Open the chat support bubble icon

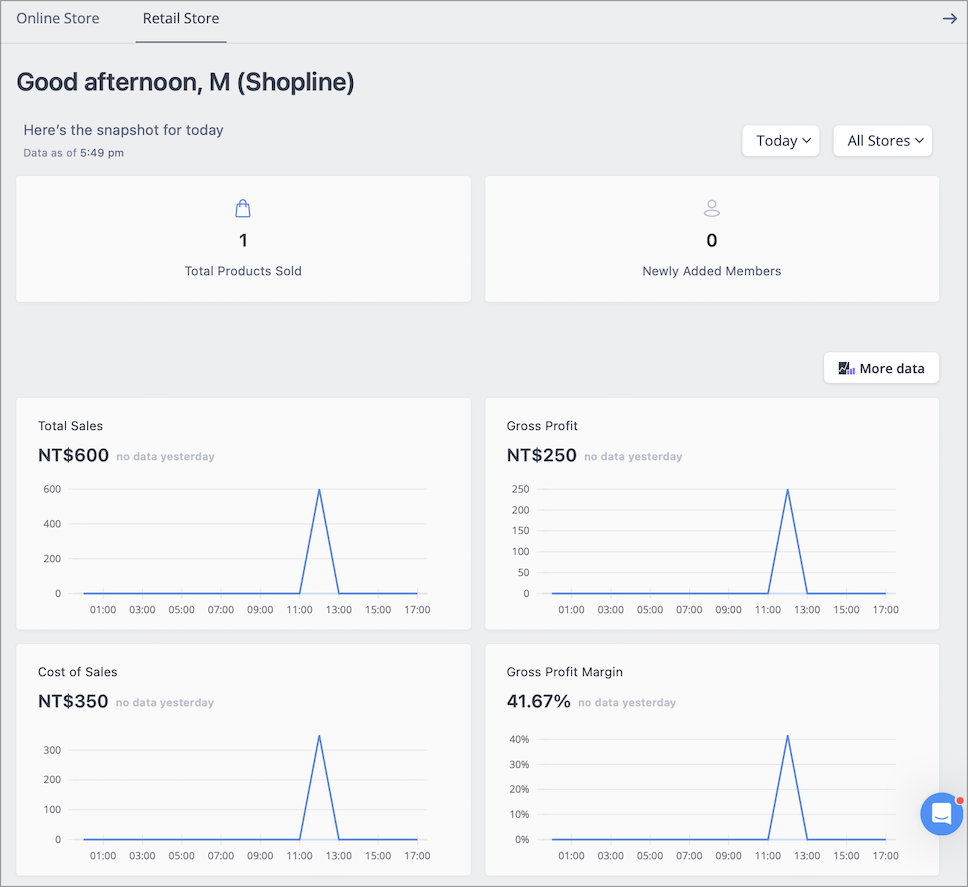(941, 814)
